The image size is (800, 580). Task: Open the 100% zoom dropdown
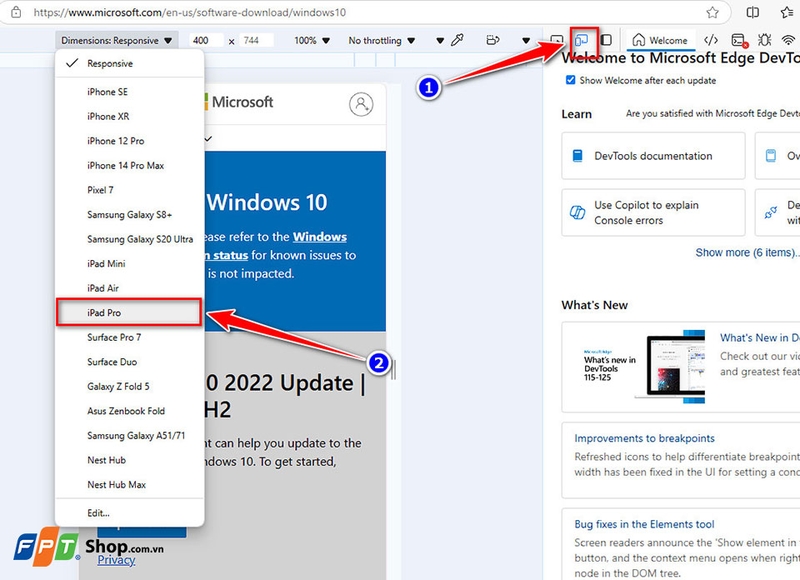click(312, 40)
